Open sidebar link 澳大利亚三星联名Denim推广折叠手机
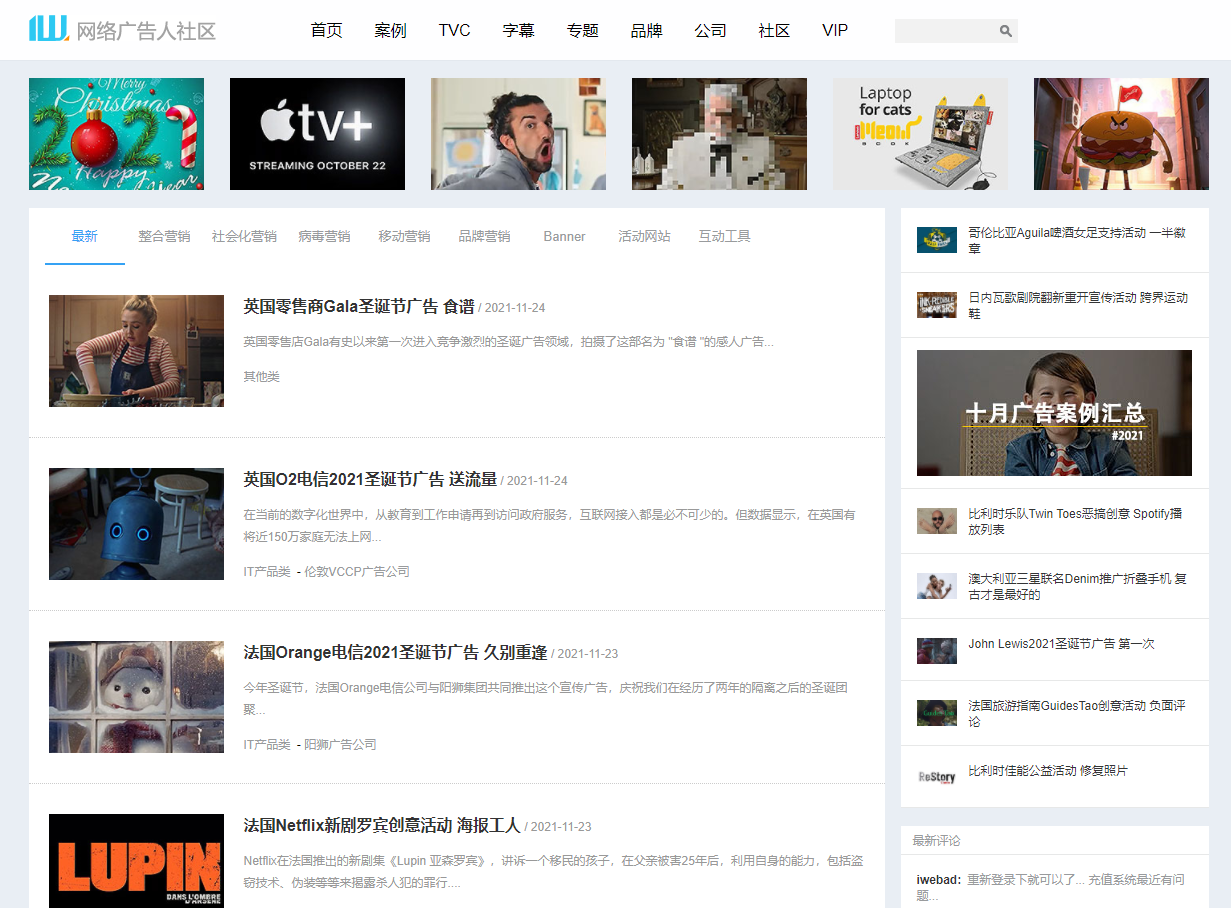 (1078, 586)
